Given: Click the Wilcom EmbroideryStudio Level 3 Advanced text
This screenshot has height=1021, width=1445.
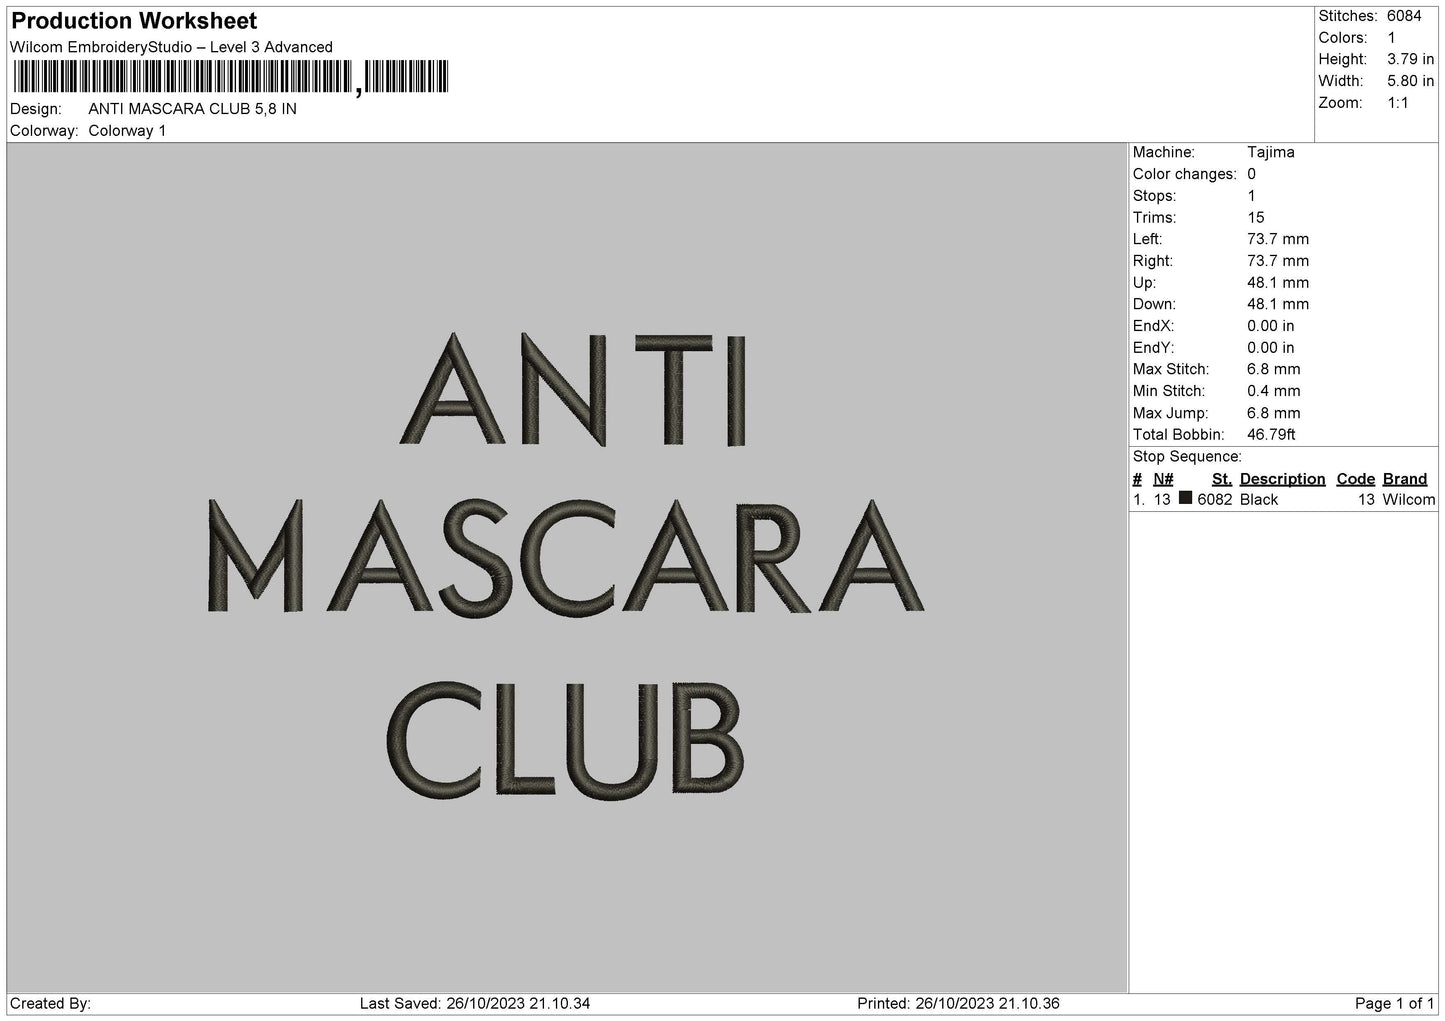Looking at the screenshot, I should point(171,47).
